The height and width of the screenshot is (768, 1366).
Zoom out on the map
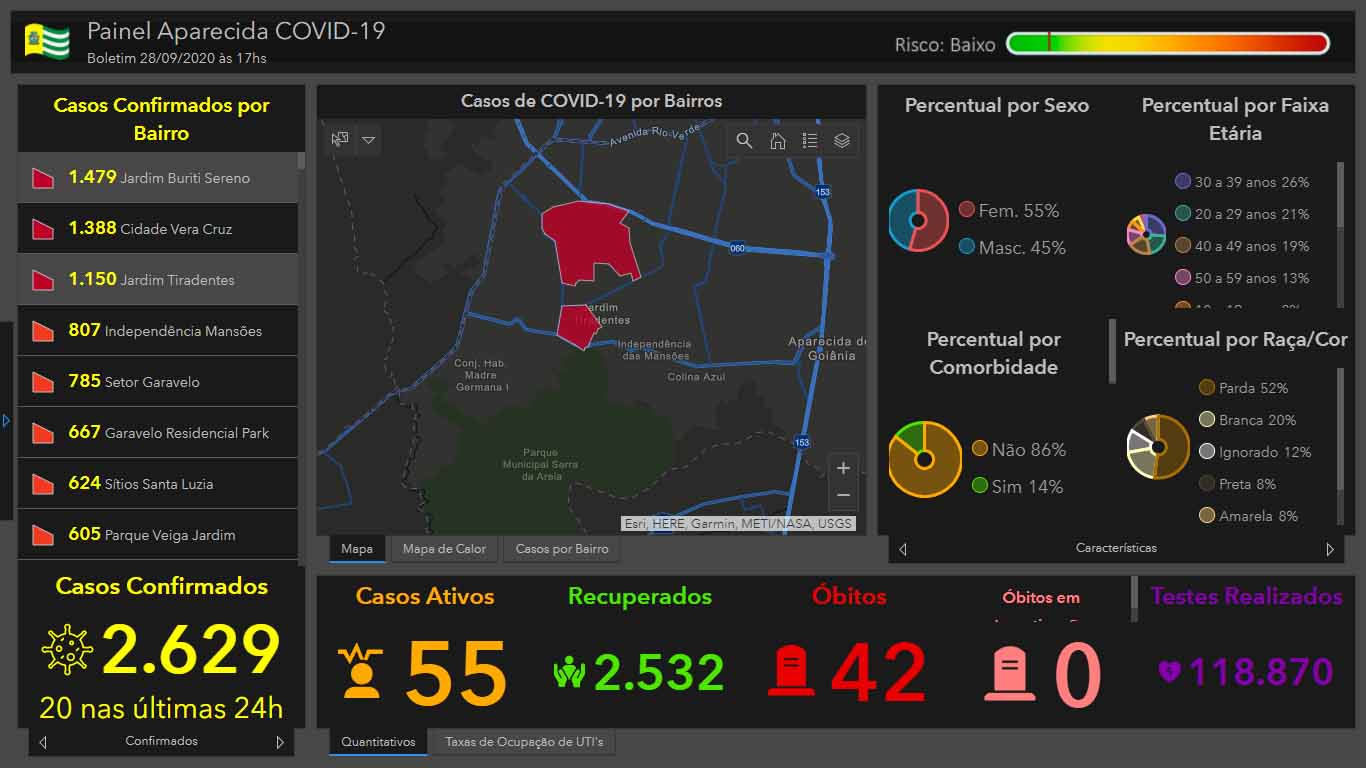843,496
